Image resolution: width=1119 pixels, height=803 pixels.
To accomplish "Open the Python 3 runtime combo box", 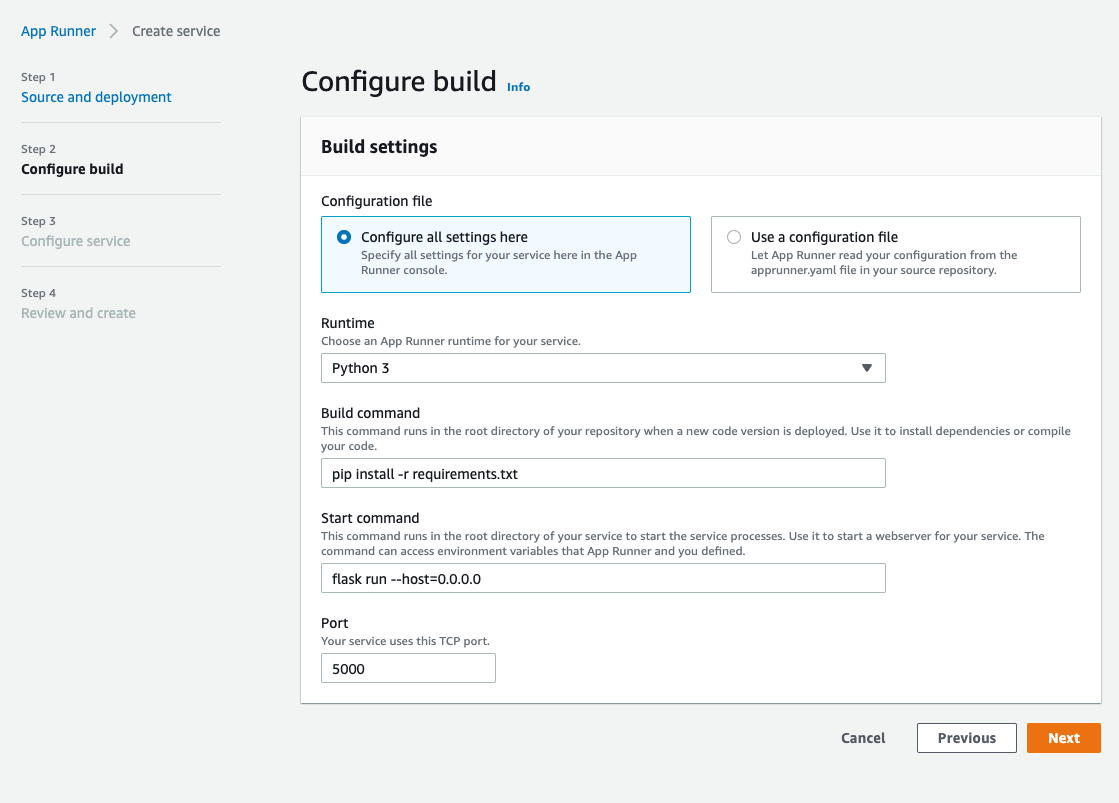I will (590, 368).
